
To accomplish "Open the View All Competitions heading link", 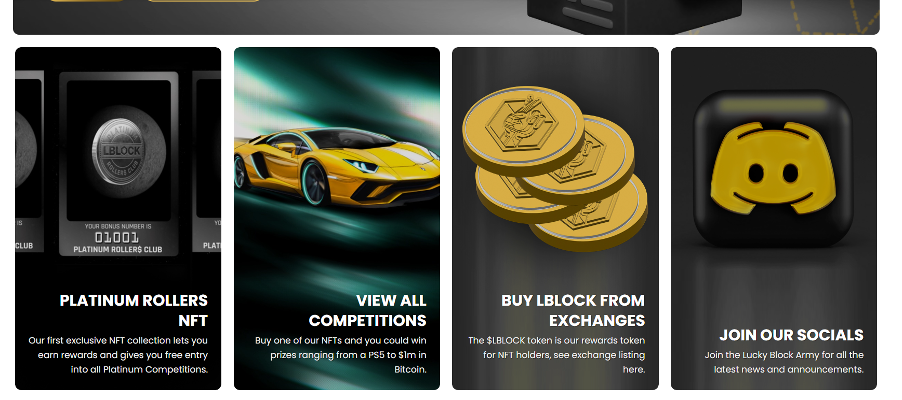I will [x=368, y=310].
